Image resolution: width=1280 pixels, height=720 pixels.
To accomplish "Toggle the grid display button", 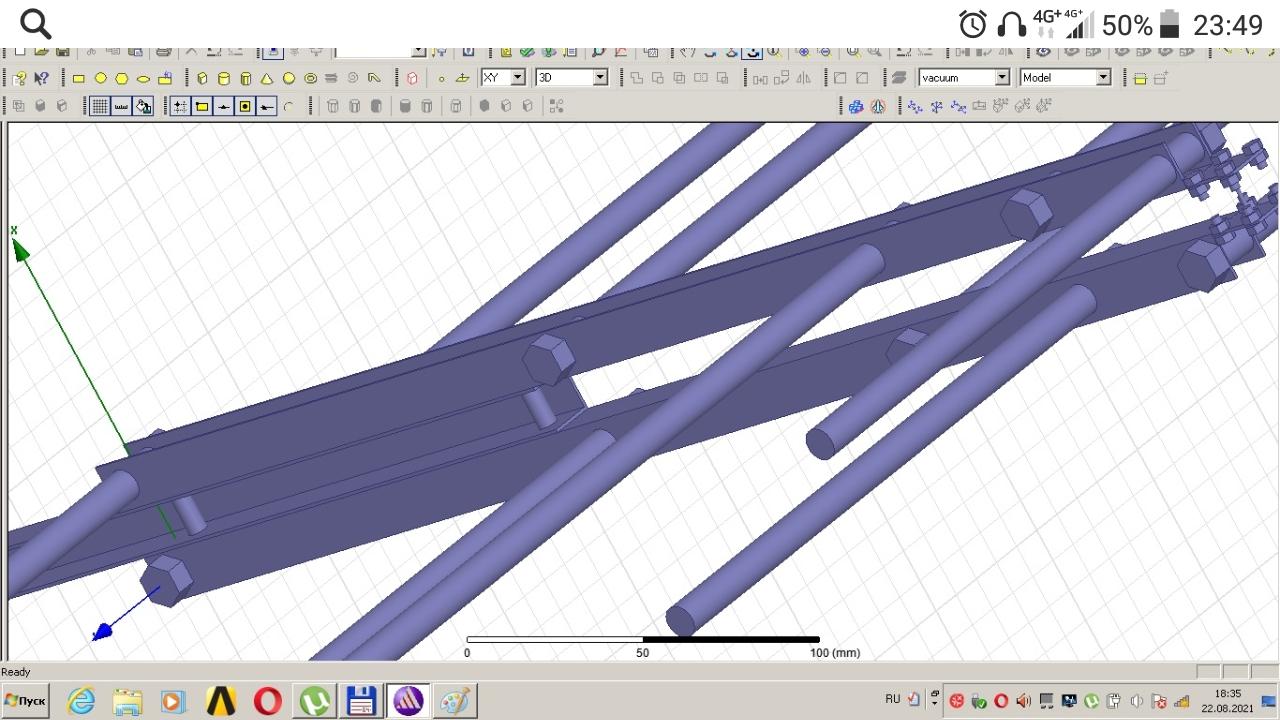I will [x=100, y=106].
